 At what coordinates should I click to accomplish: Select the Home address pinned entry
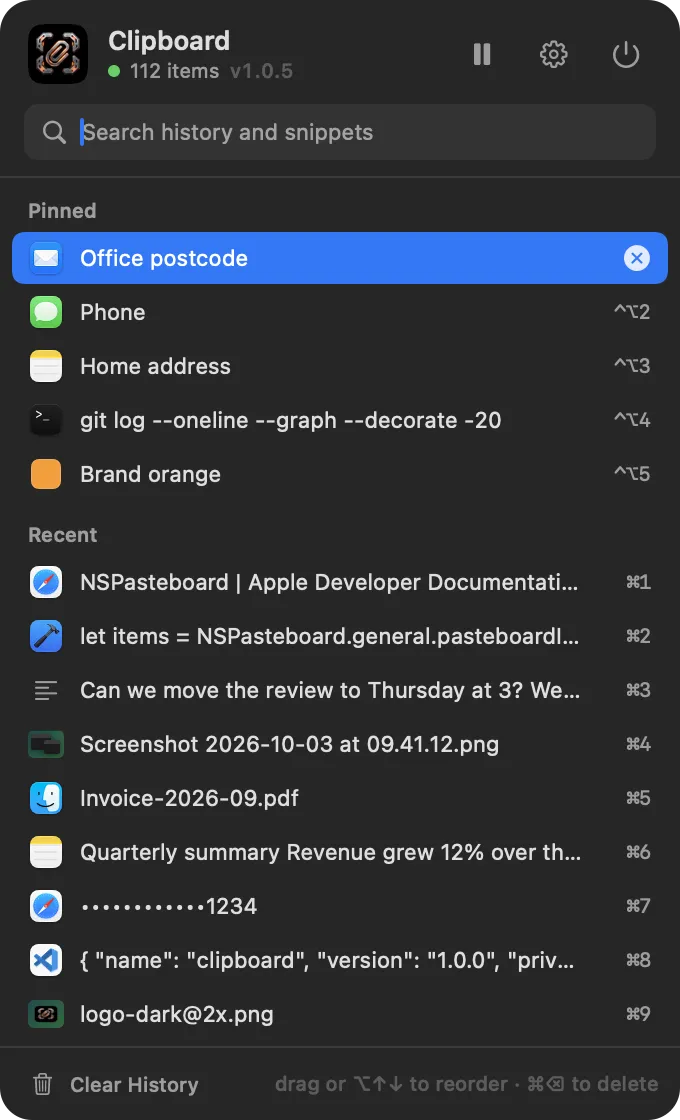(x=340, y=366)
